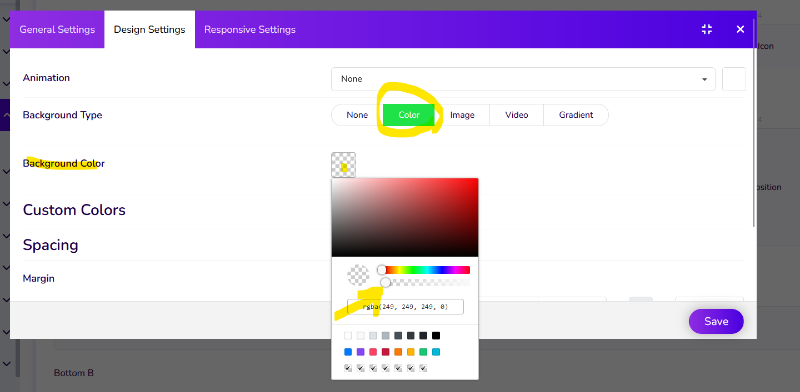Click the rgba(249, 249, 249, 0) value field

405,307
